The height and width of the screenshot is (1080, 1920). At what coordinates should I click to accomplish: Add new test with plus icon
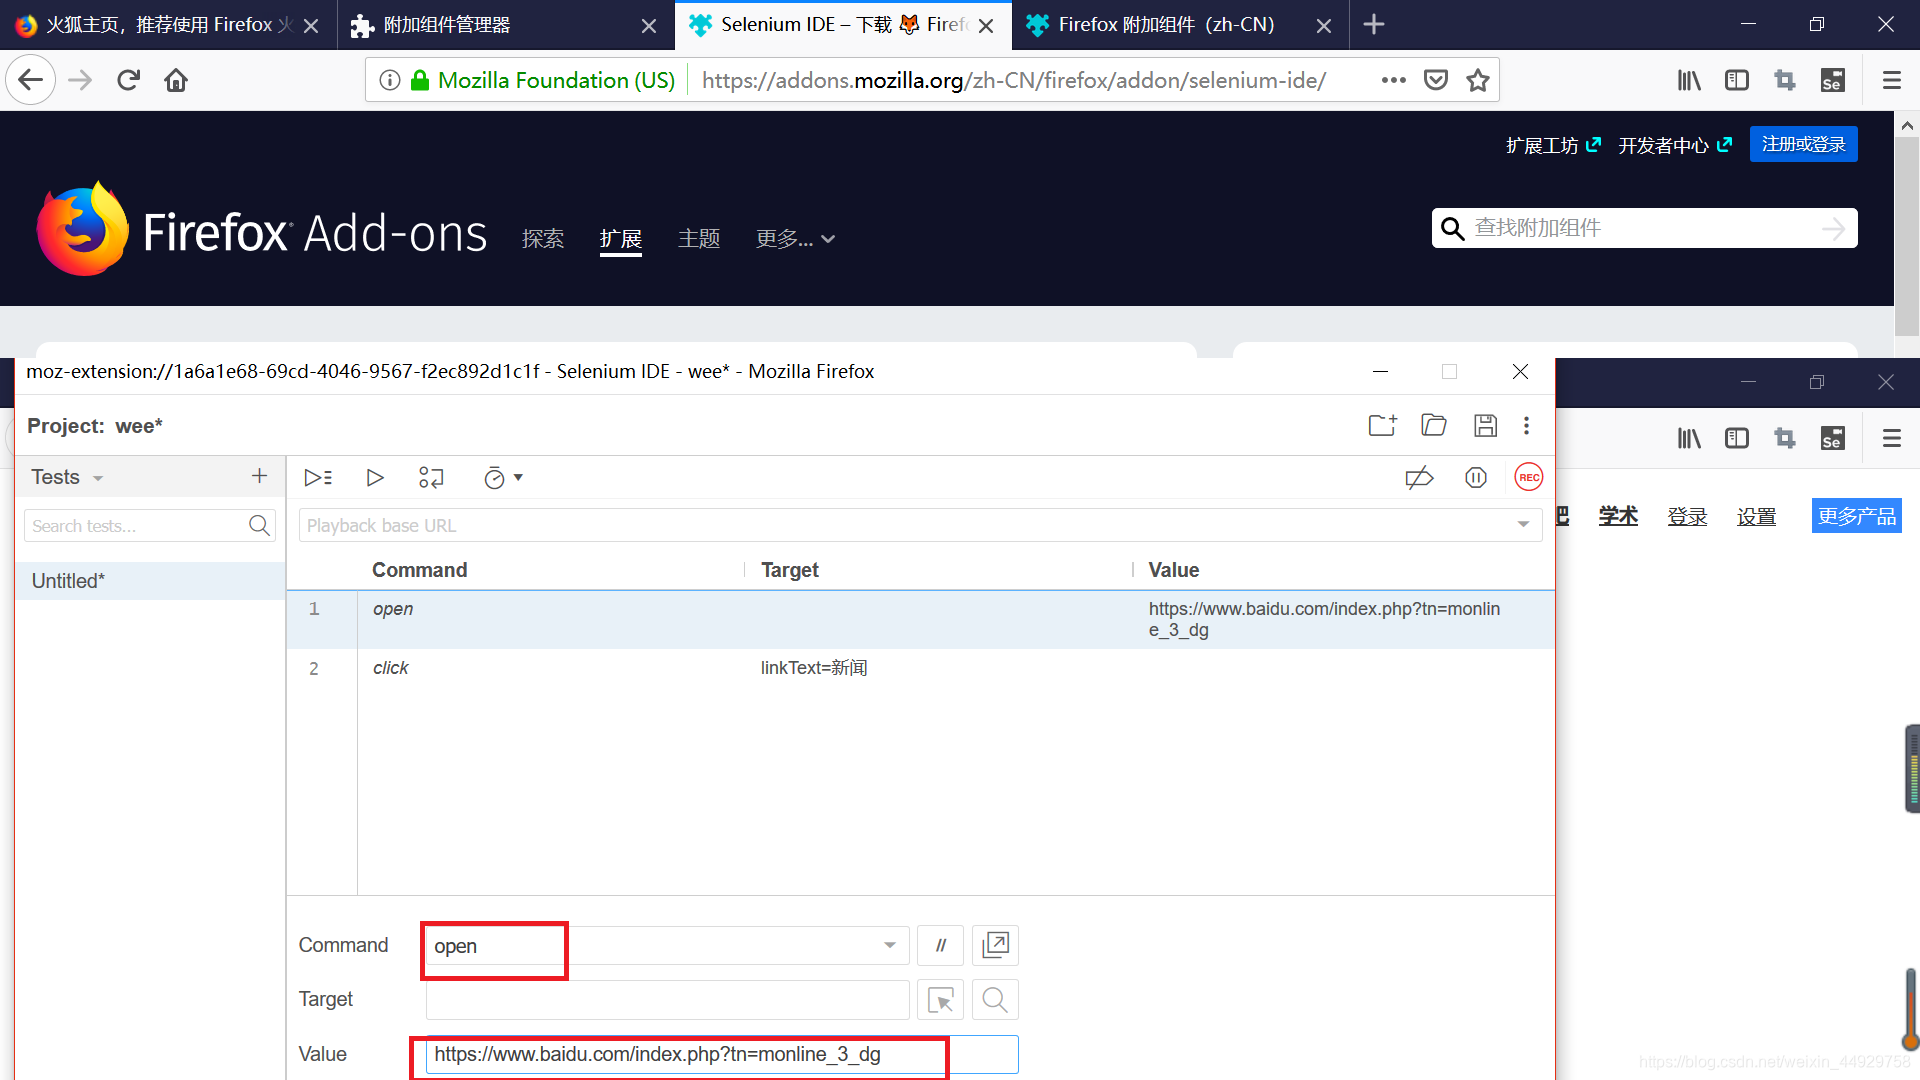coord(259,476)
